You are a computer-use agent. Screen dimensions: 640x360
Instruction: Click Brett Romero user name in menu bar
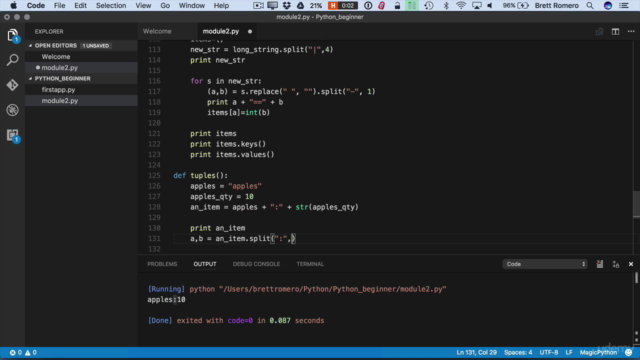[556, 5]
